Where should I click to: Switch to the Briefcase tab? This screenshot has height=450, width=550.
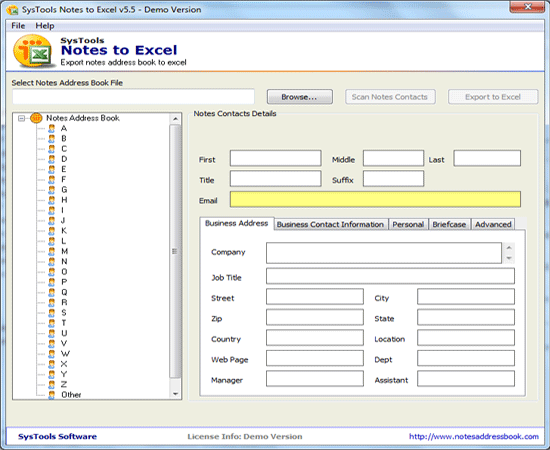pos(449,224)
